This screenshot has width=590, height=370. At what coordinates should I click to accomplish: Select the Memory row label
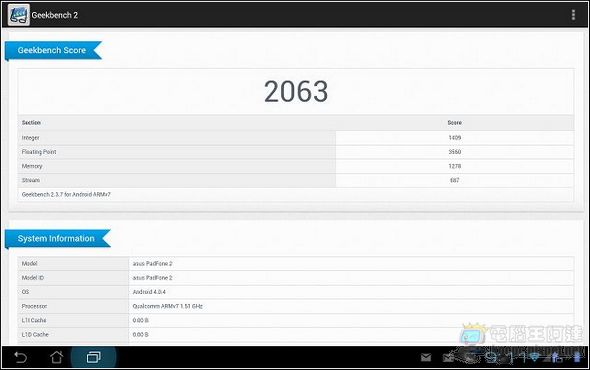(x=32, y=166)
